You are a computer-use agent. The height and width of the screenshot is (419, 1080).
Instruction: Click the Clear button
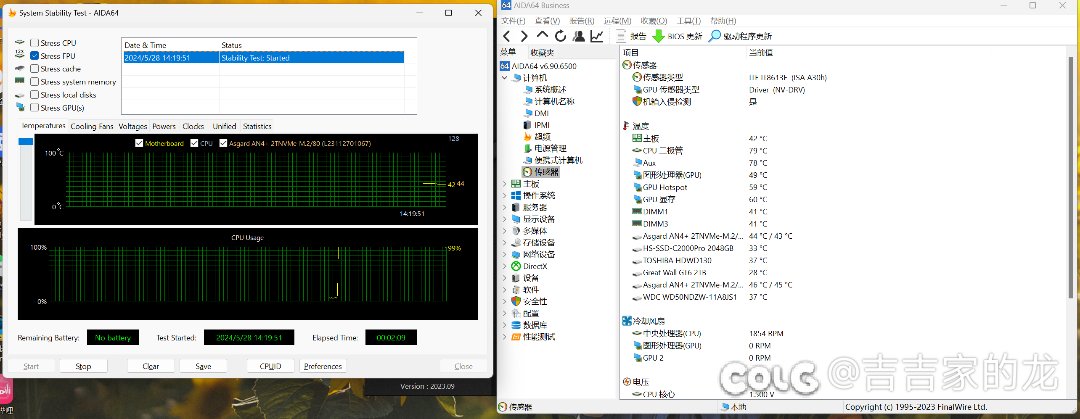(x=151, y=366)
